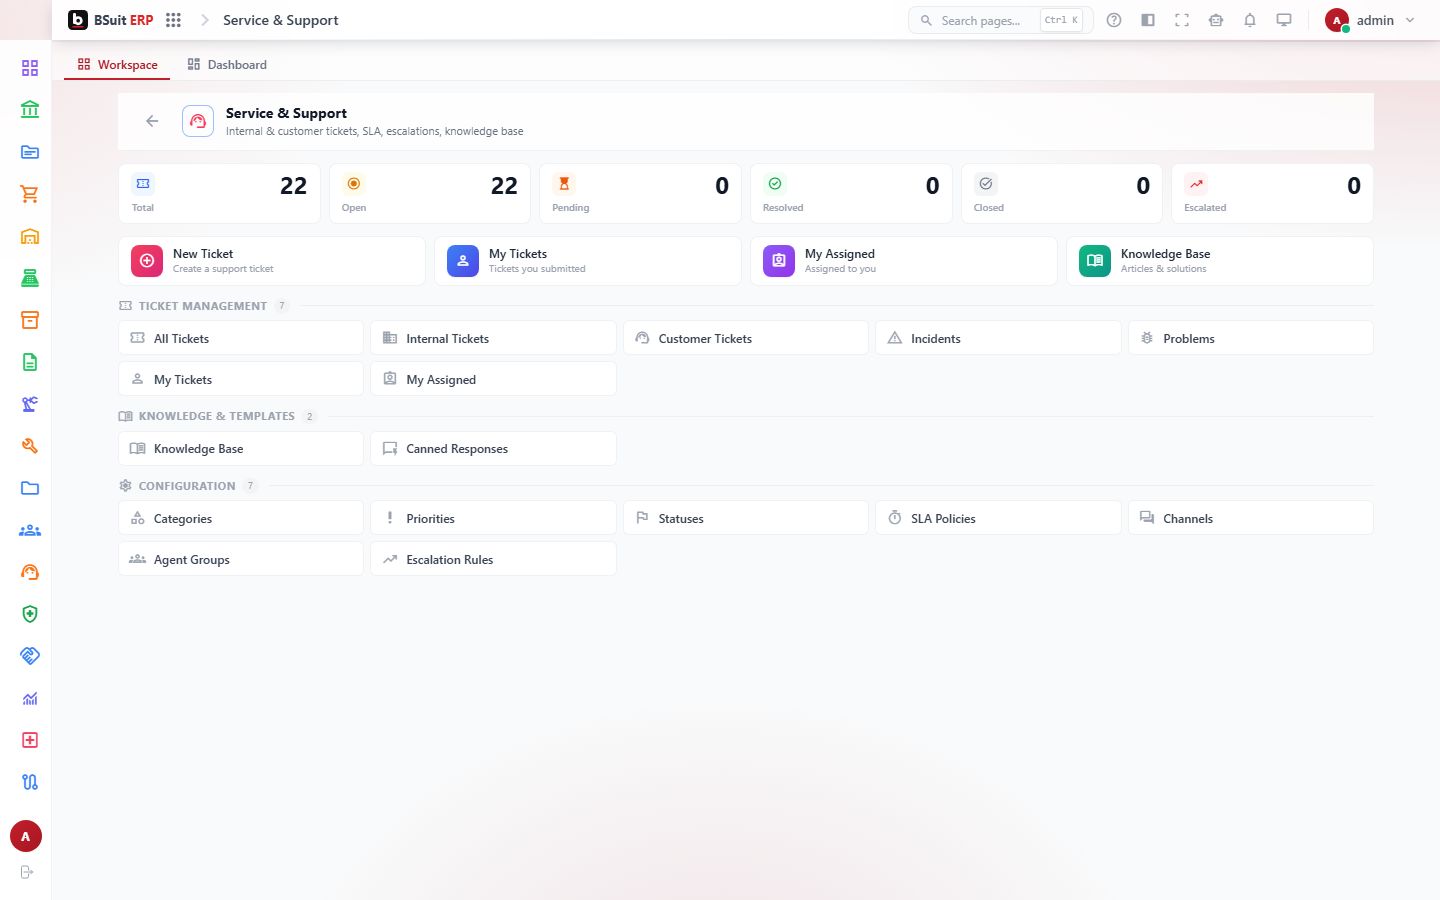Viewport: 1440px width, 900px height.
Task: Open Agent Groups
Action: [241, 559]
